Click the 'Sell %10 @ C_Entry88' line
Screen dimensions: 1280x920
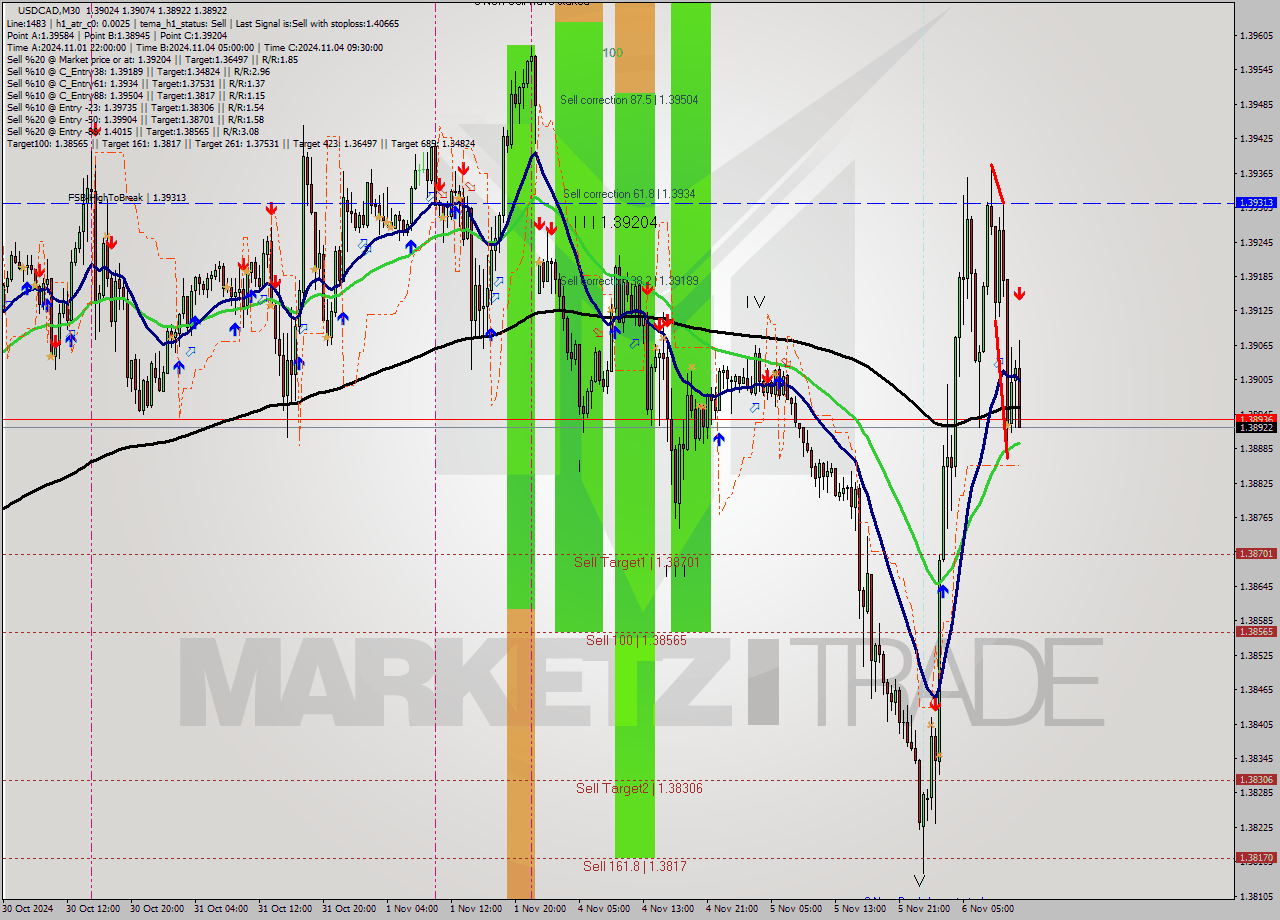tap(135, 95)
